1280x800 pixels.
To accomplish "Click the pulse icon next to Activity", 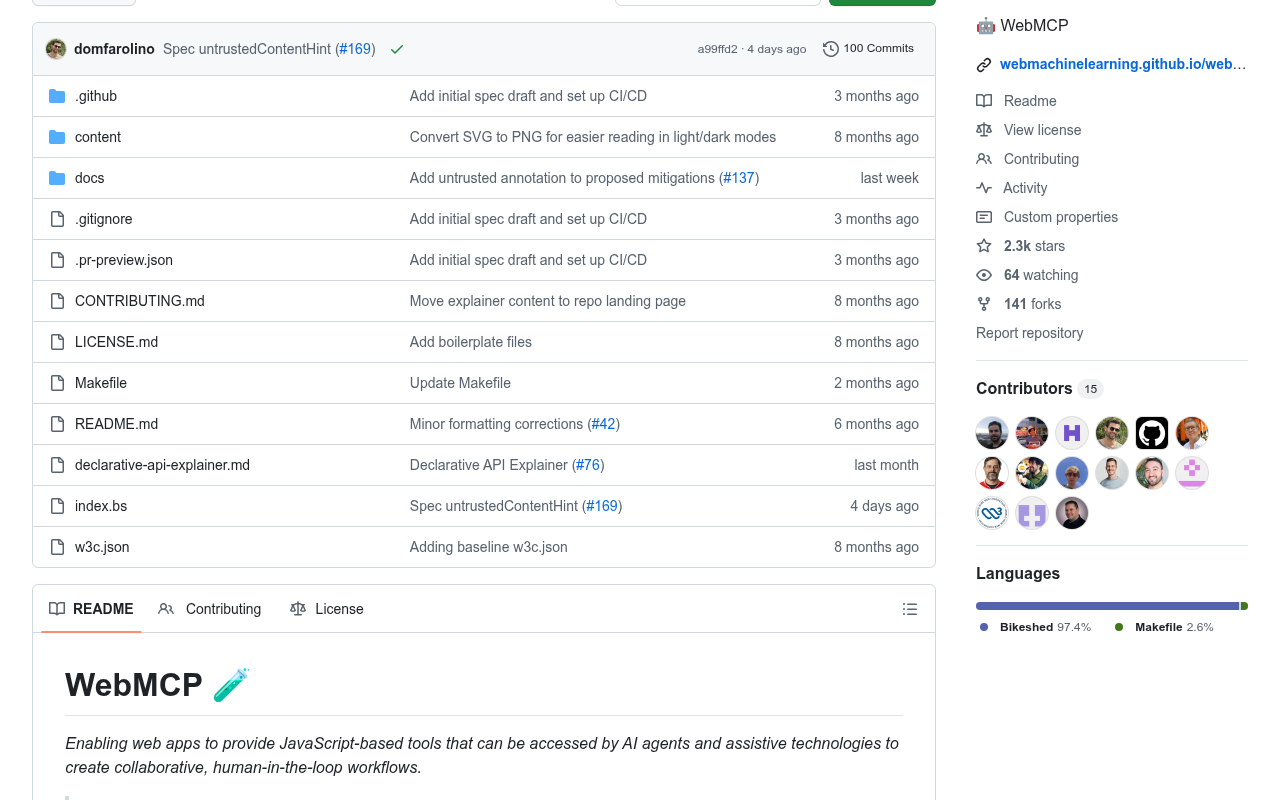I will 984,188.
